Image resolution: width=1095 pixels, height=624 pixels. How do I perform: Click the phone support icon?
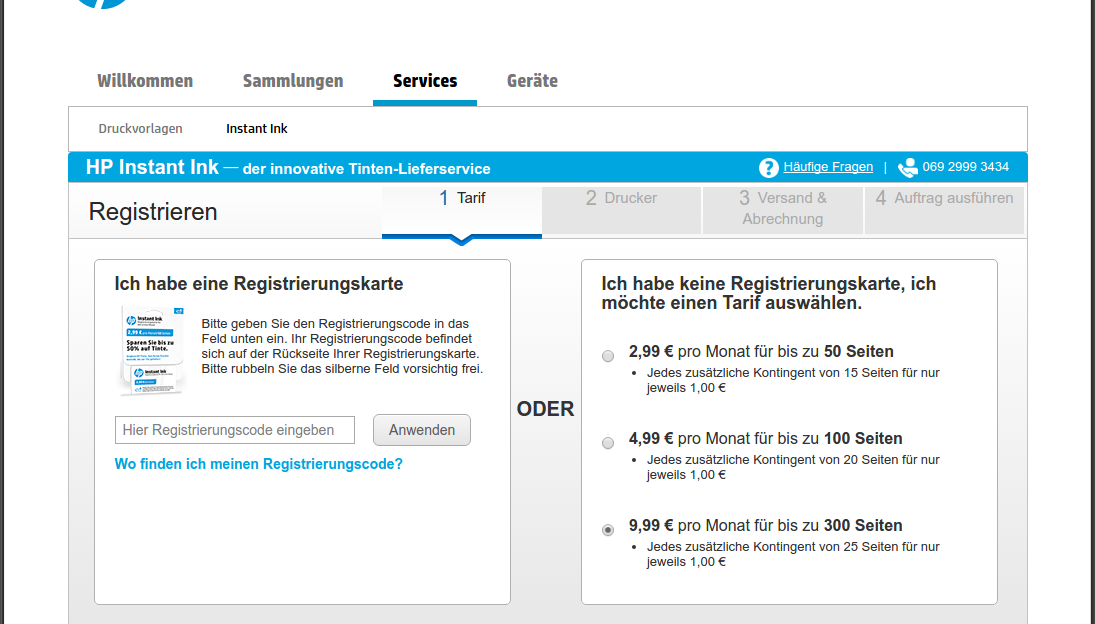907,168
